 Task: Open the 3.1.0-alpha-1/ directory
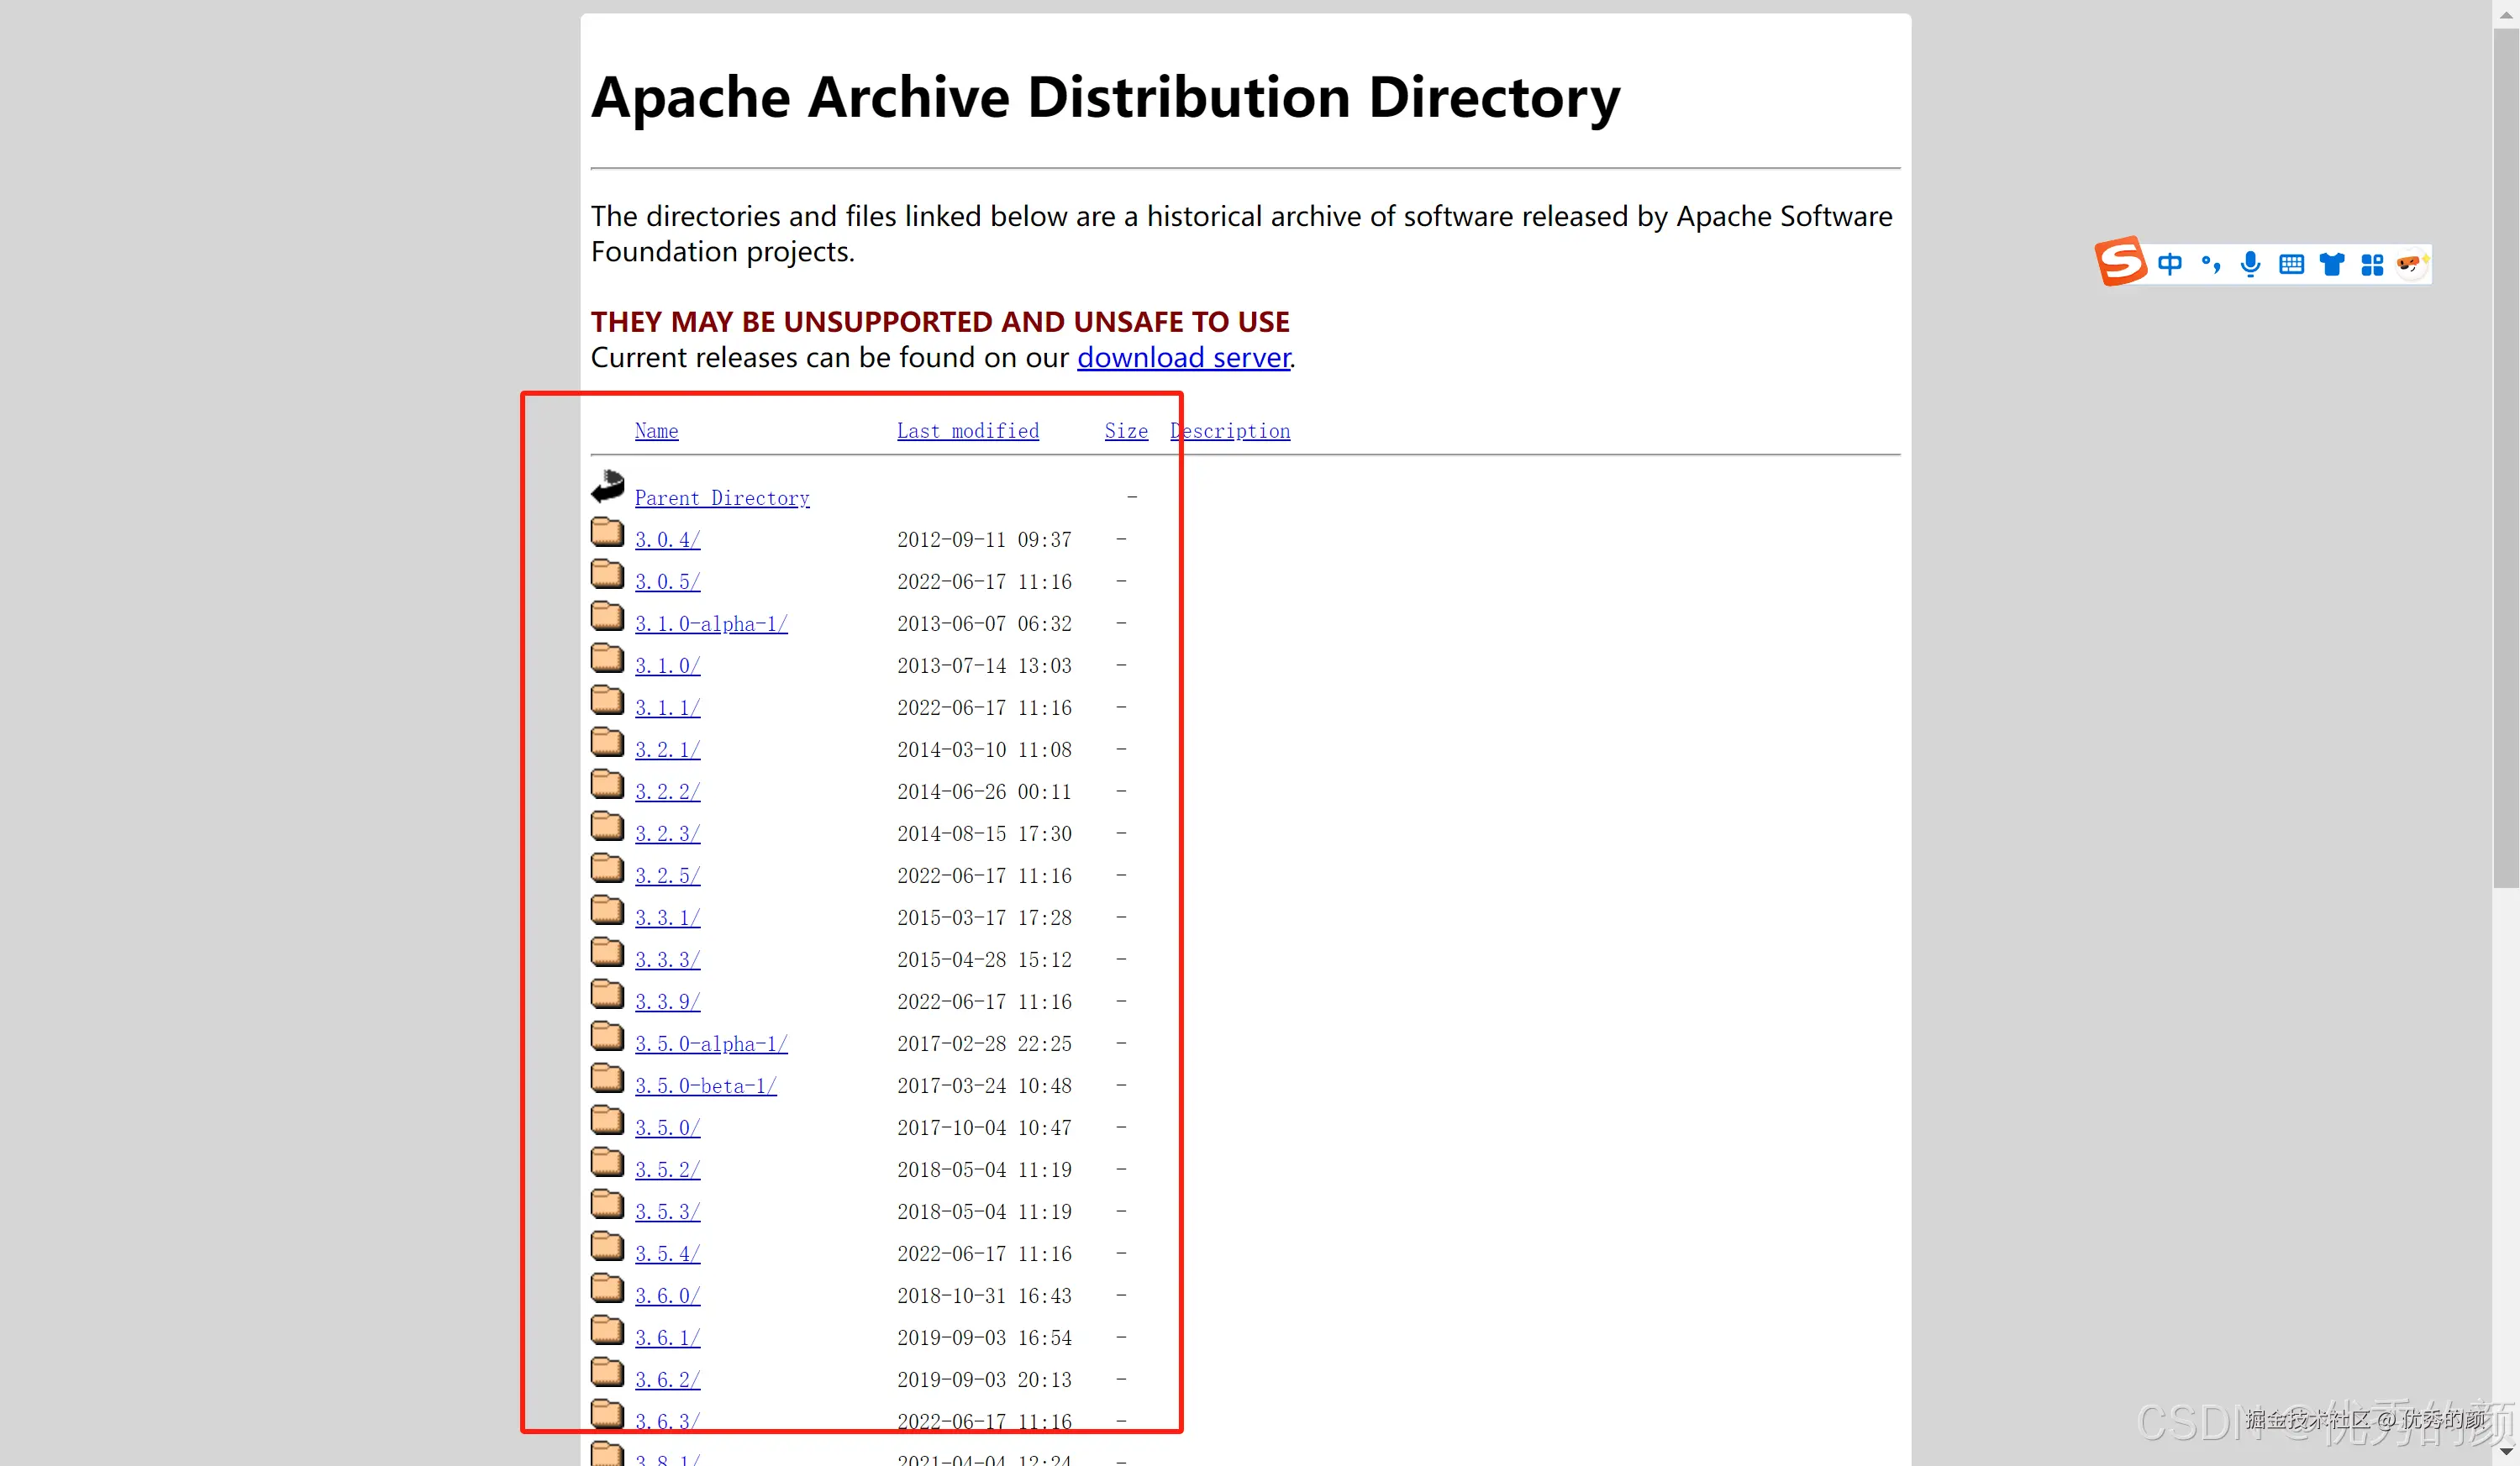(x=710, y=624)
